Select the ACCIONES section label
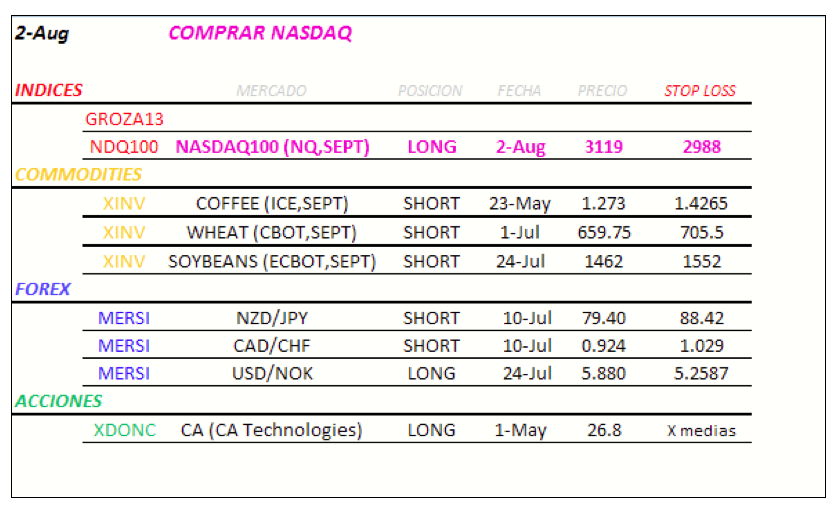Image resolution: width=837 pixels, height=506 pixels. point(58,401)
